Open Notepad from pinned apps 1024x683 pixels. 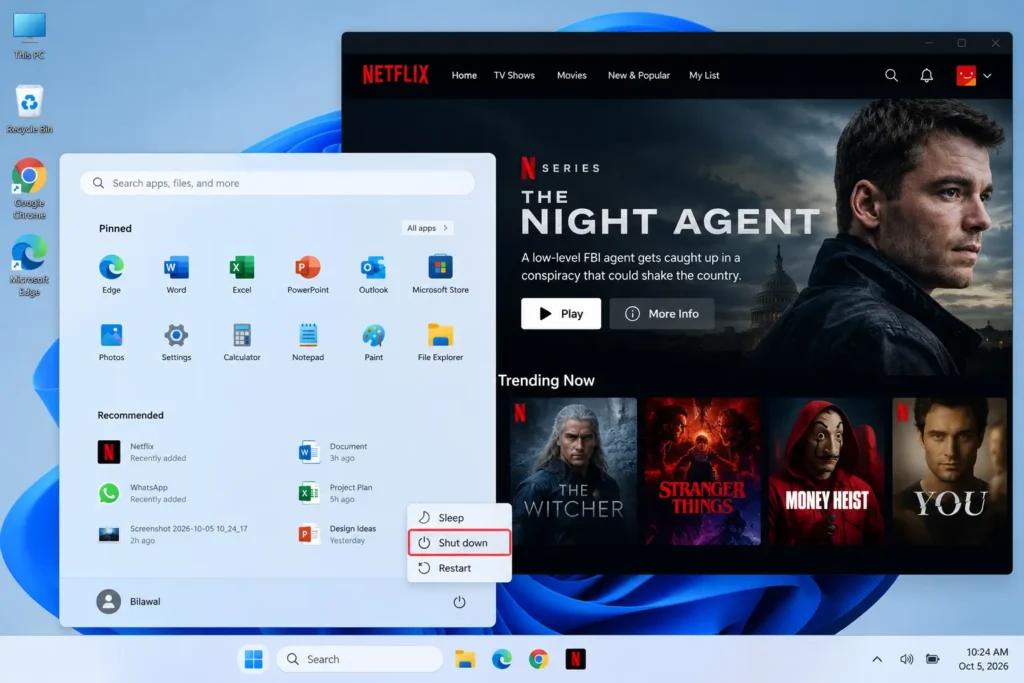308,342
